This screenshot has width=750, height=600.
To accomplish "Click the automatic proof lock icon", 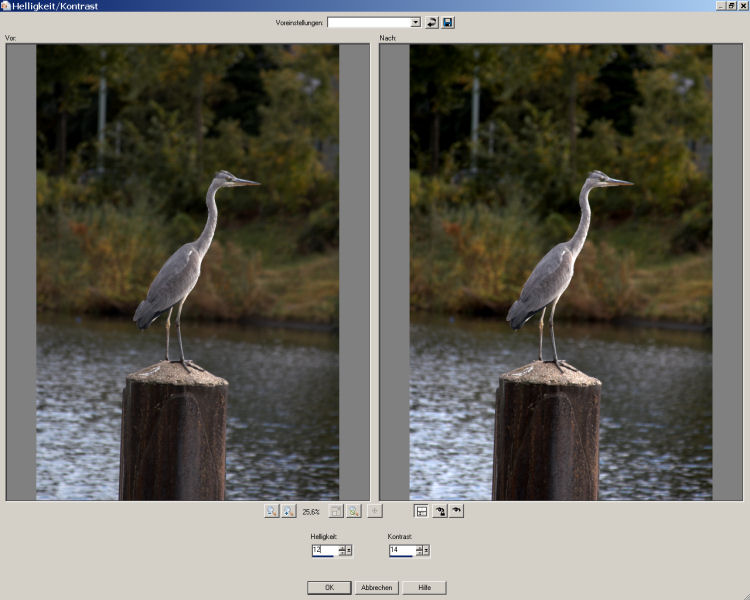I will (440, 511).
